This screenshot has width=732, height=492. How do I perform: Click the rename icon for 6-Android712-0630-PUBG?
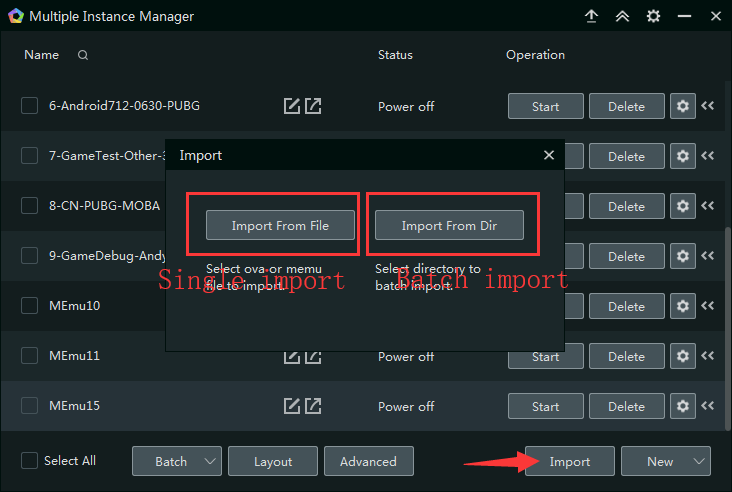[292, 106]
